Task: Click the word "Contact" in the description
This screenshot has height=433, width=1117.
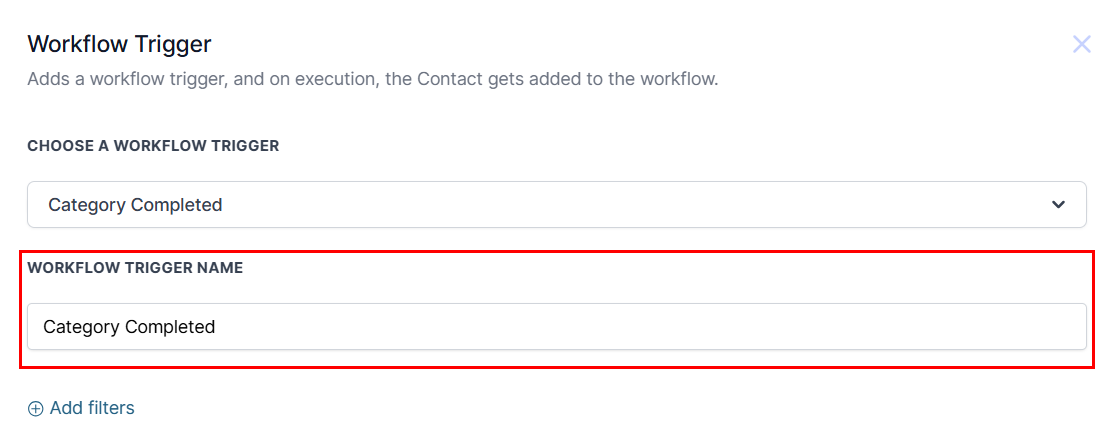Action: [x=451, y=79]
